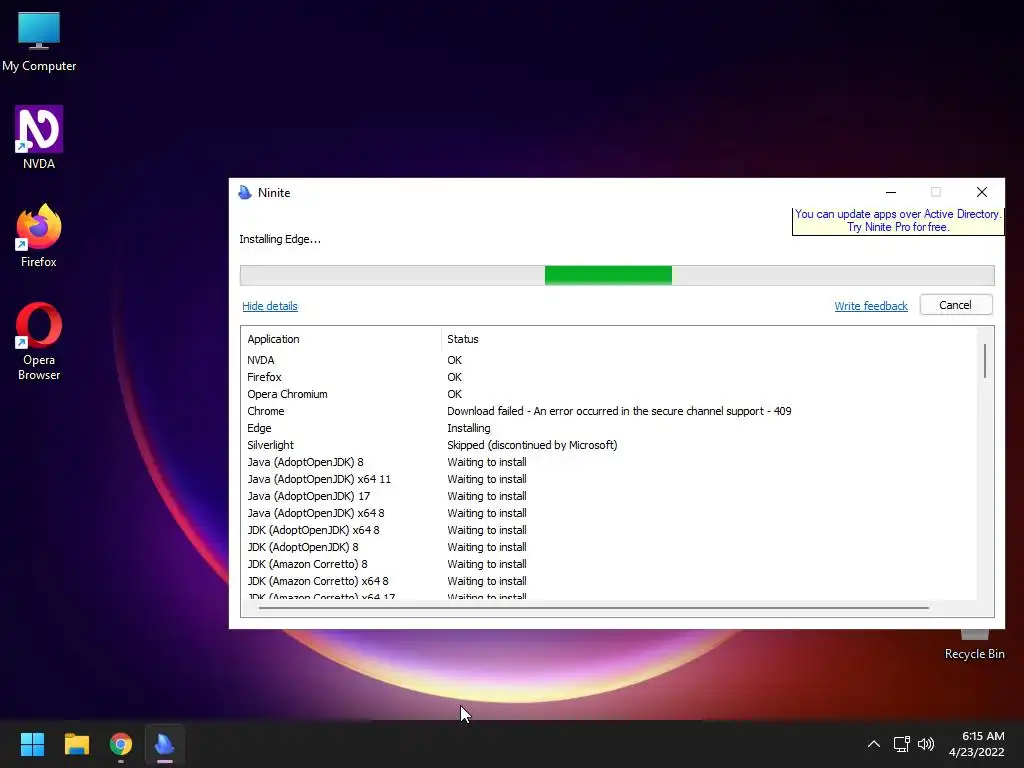Close the Ninite window

click(982, 192)
